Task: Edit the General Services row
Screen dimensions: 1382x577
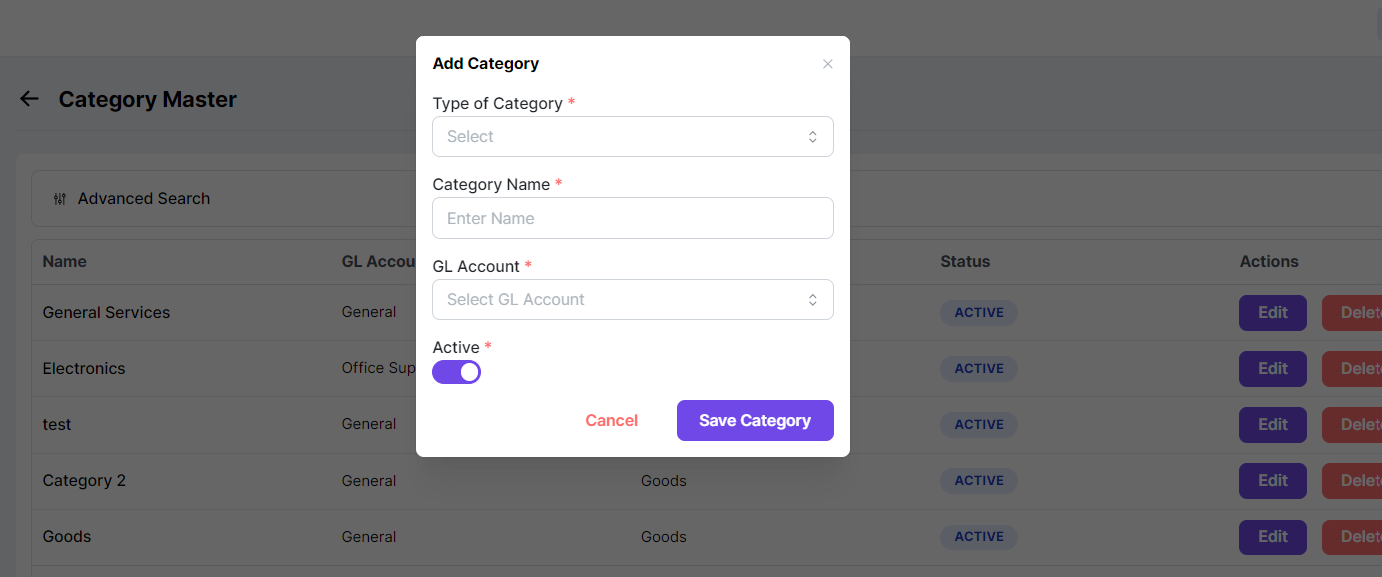Action: tap(1272, 313)
